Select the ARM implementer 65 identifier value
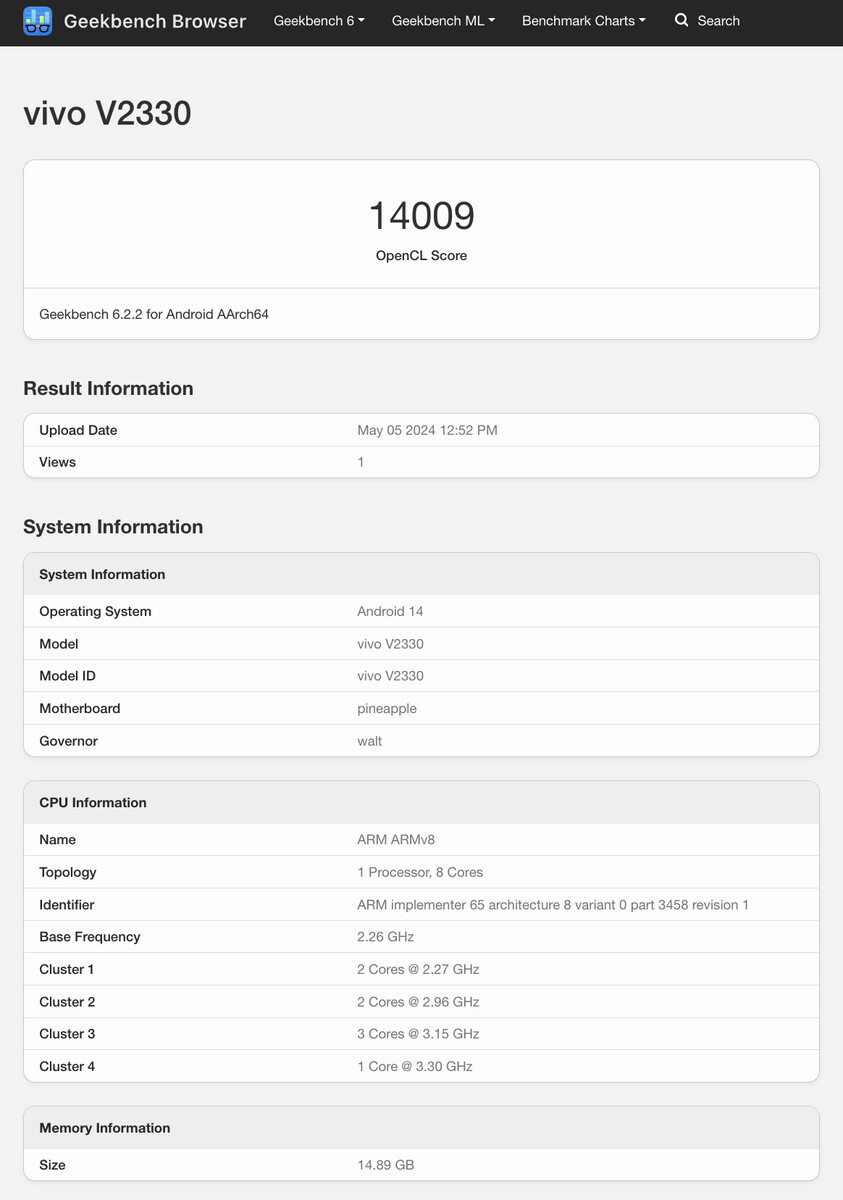This screenshot has height=1200, width=843. tap(553, 905)
